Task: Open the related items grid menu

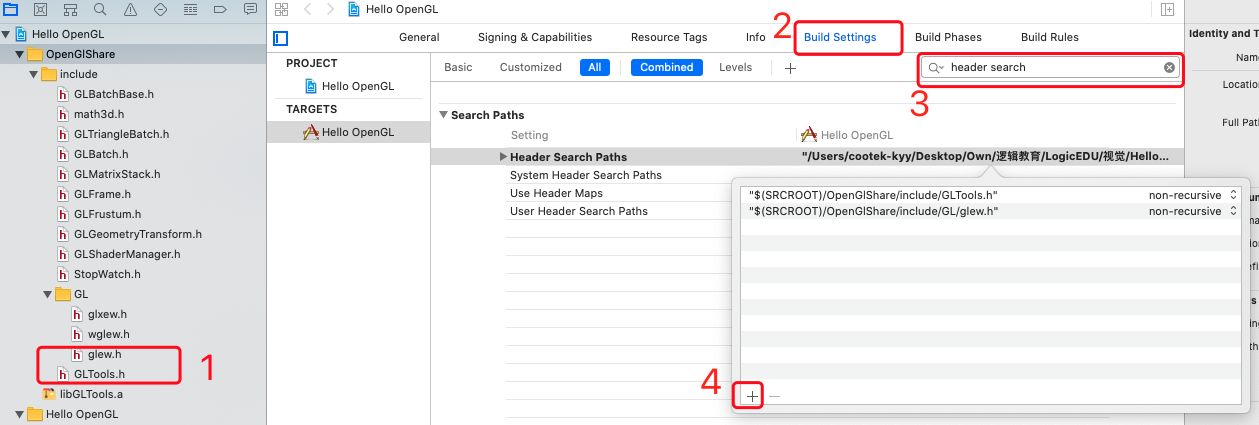Action: tap(281, 9)
